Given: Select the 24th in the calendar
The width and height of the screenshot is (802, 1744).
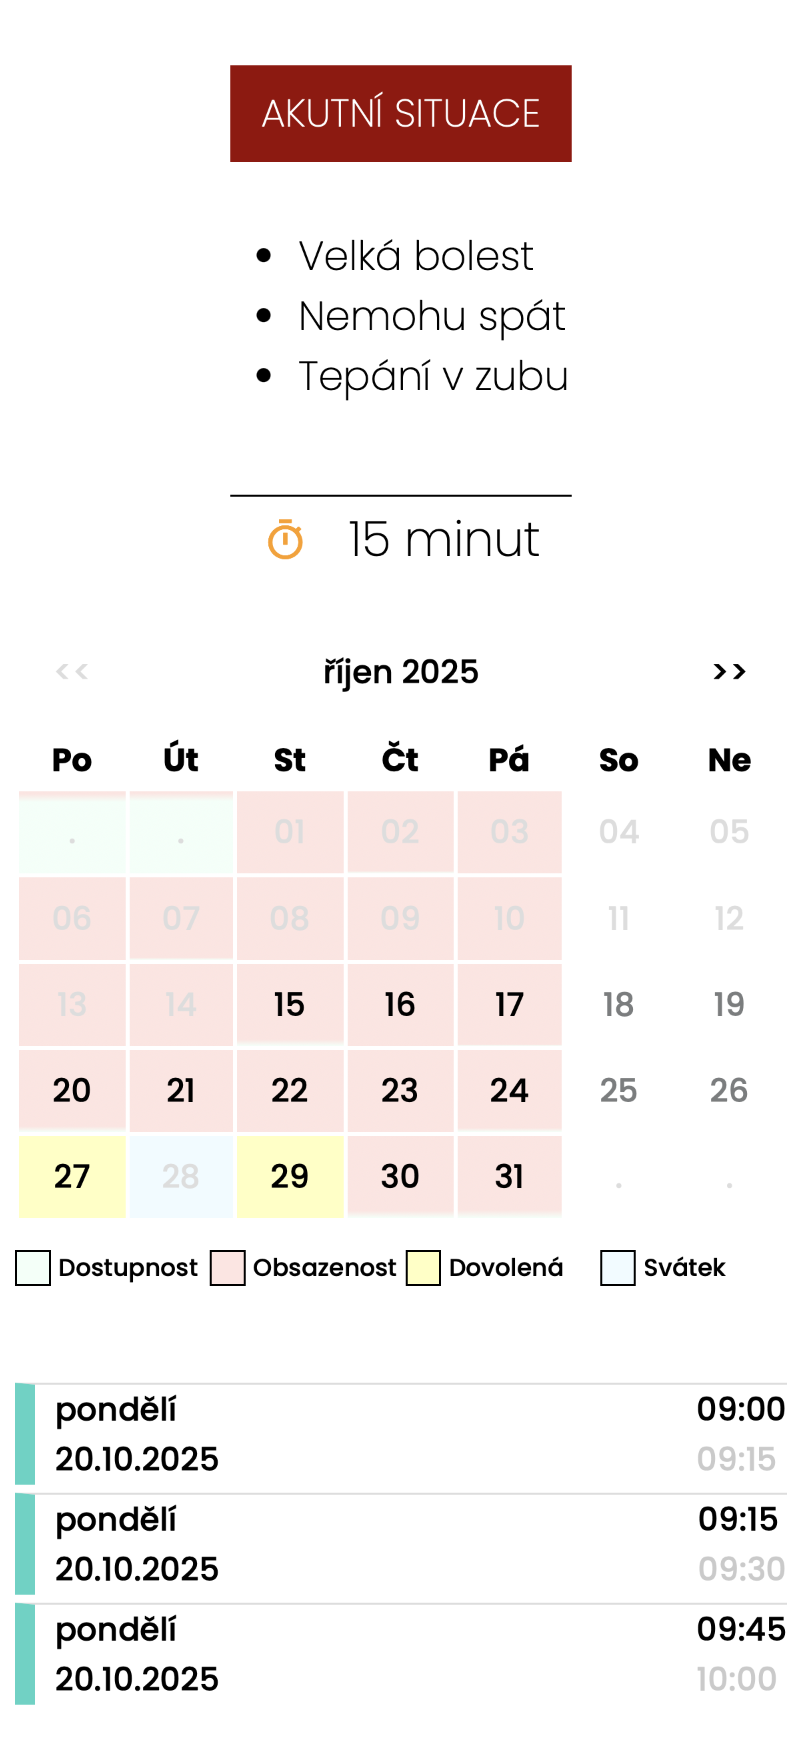Looking at the screenshot, I should click(x=509, y=1090).
